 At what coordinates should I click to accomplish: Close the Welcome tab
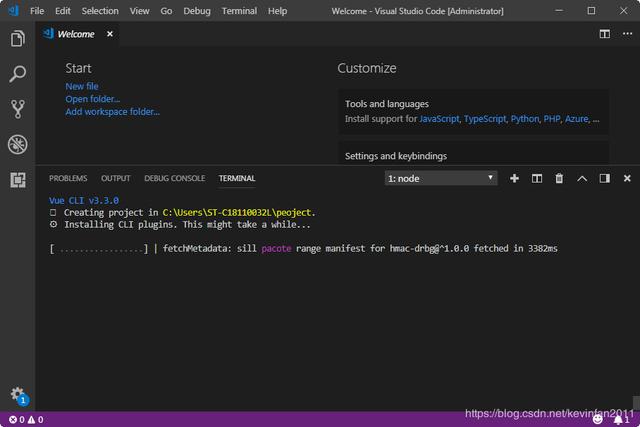point(110,34)
